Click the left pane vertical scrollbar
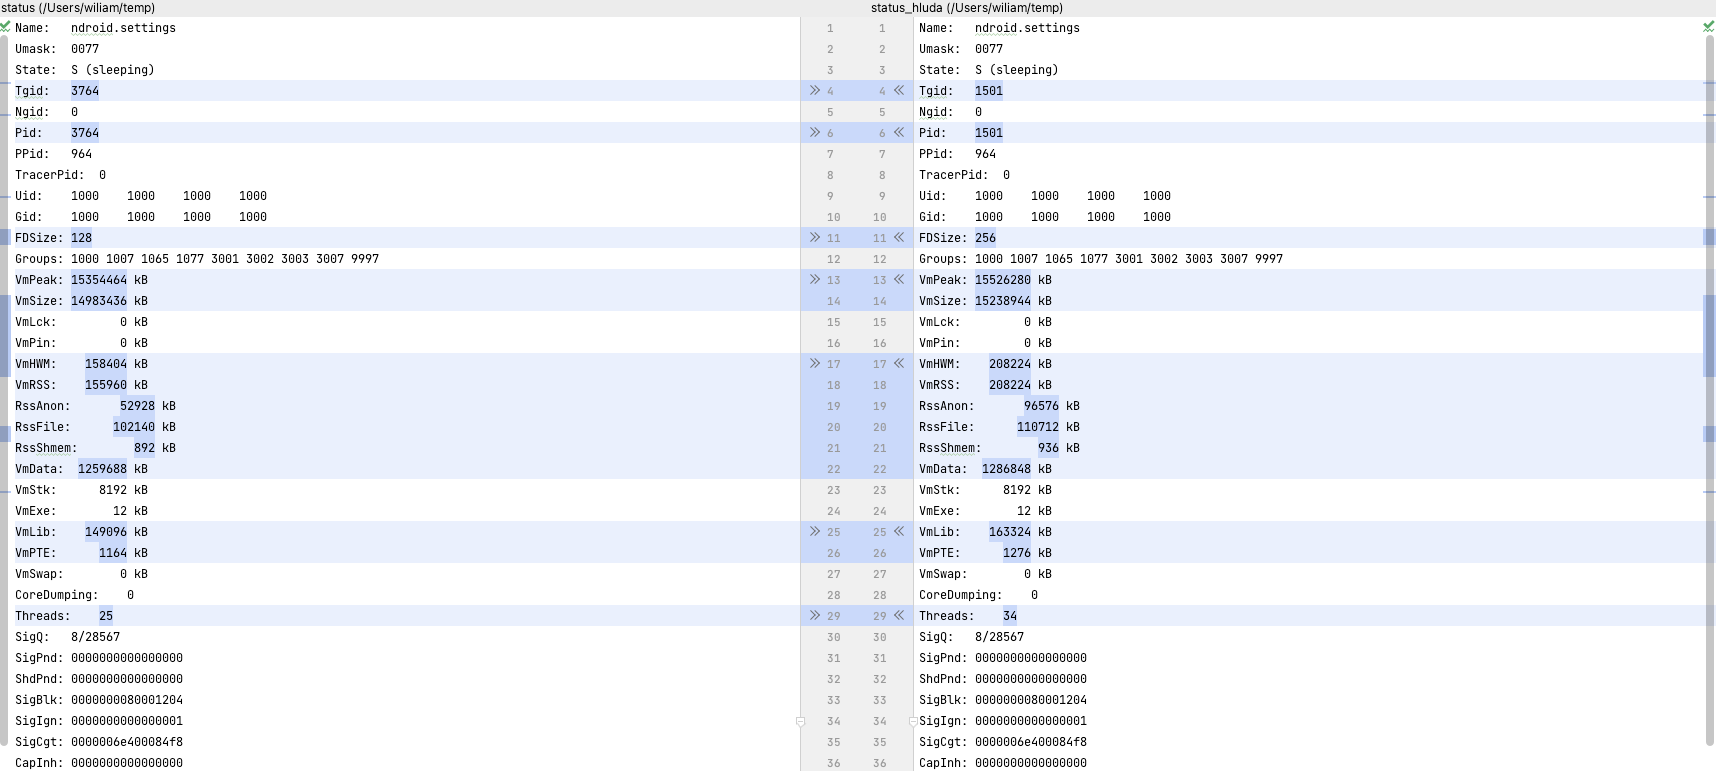The height and width of the screenshot is (771, 1716). pos(4,390)
